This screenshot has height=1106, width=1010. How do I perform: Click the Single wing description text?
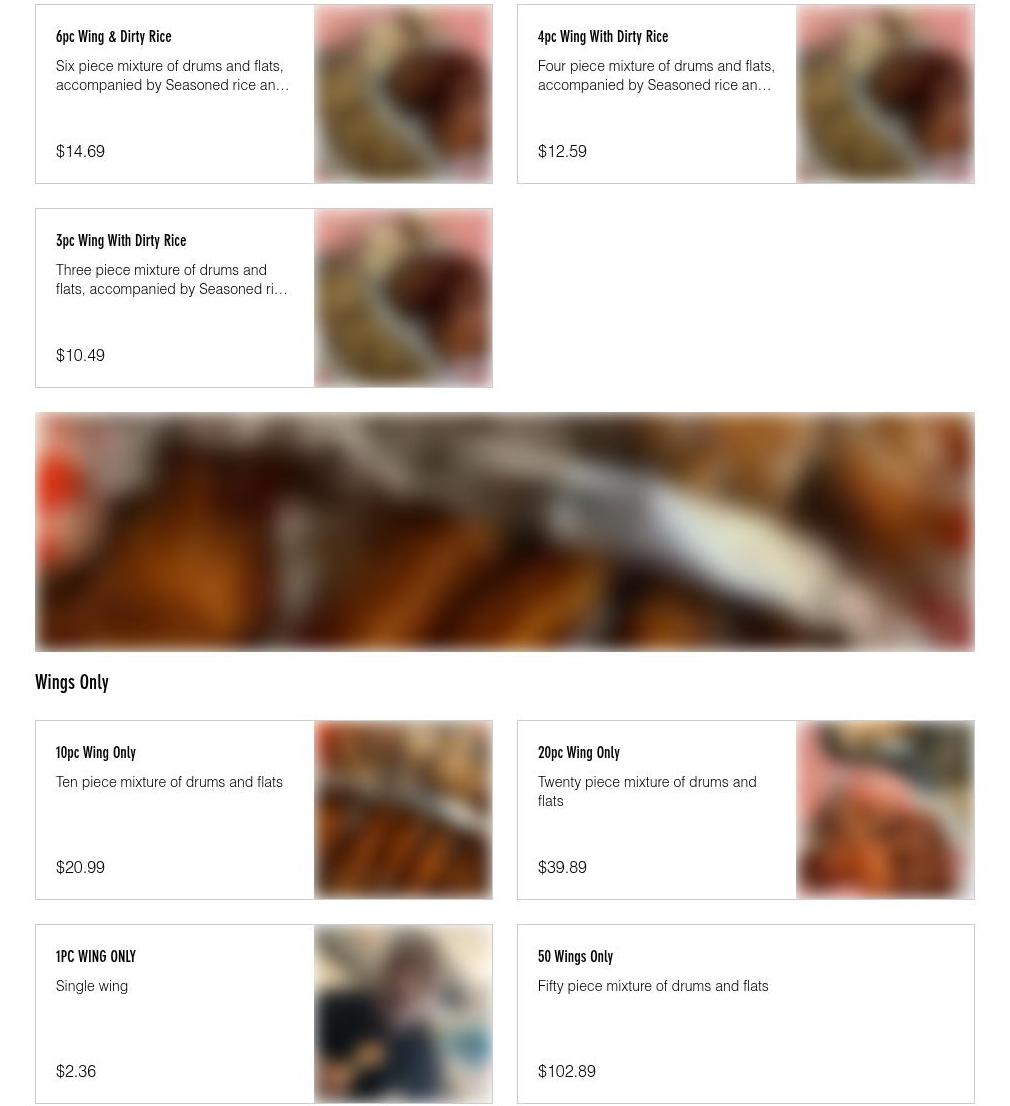92,986
